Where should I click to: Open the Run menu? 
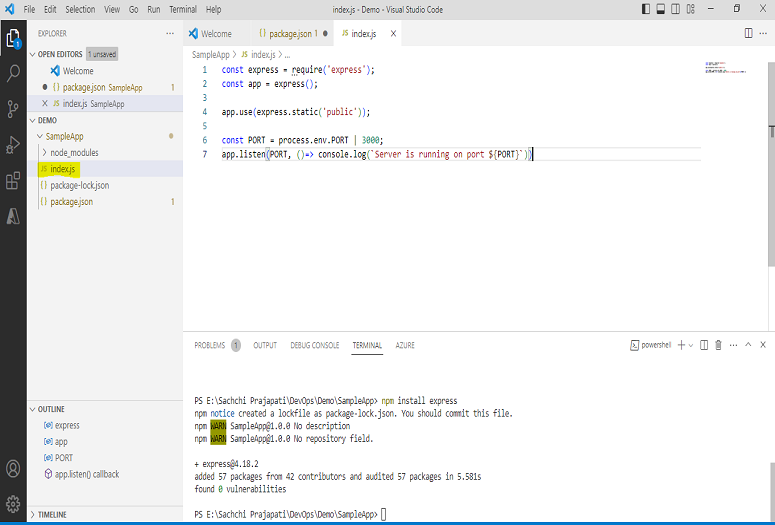pyautogui.click(x=154, y=9)
